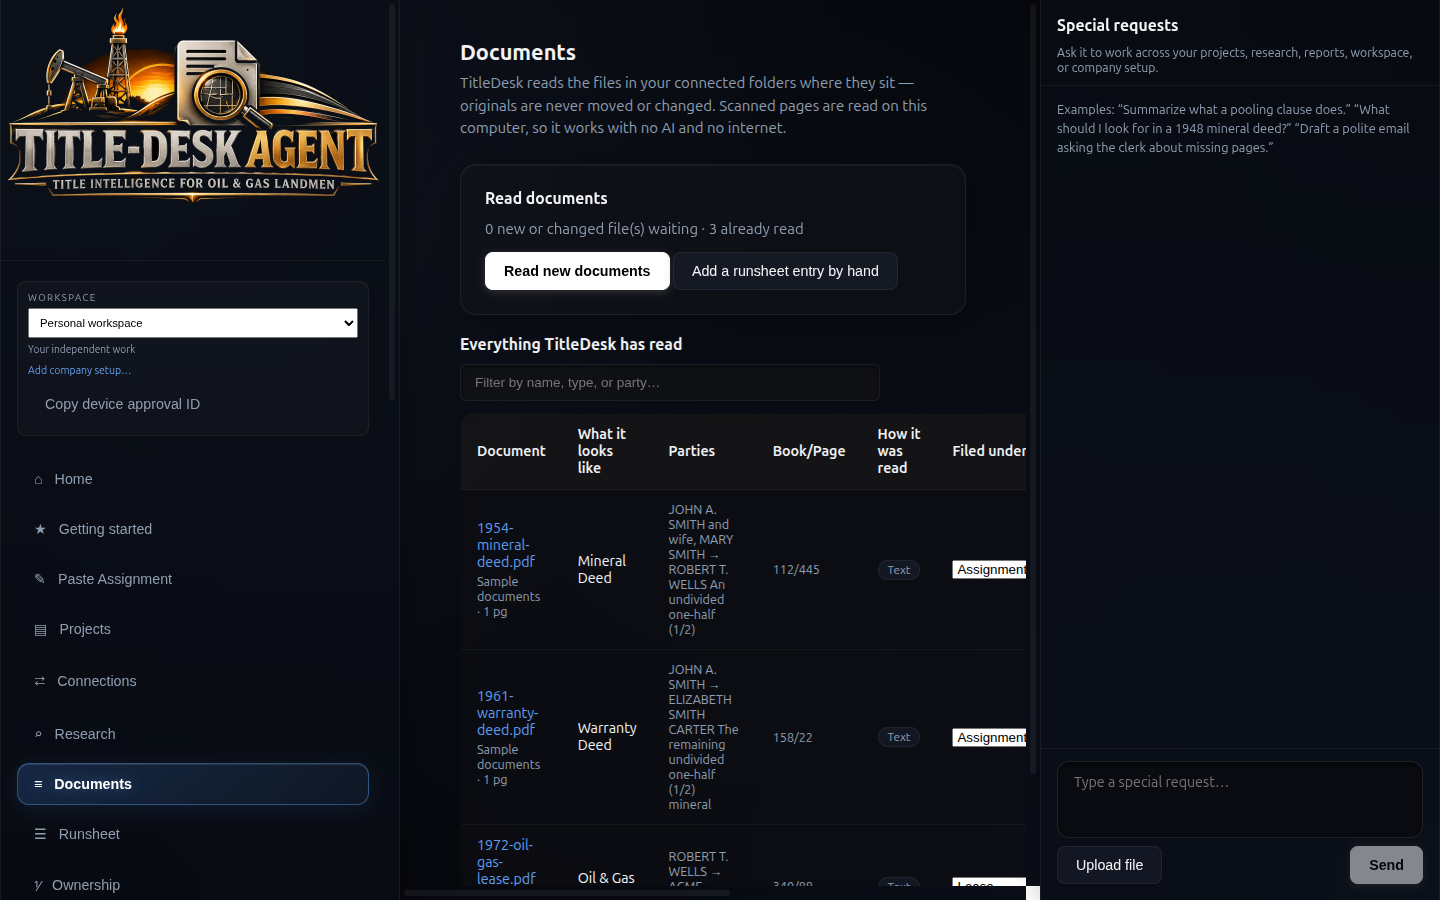
Task: Open Filed under dropdown for 1954-mineral-deed.pdf
Action: click(989, 569)
